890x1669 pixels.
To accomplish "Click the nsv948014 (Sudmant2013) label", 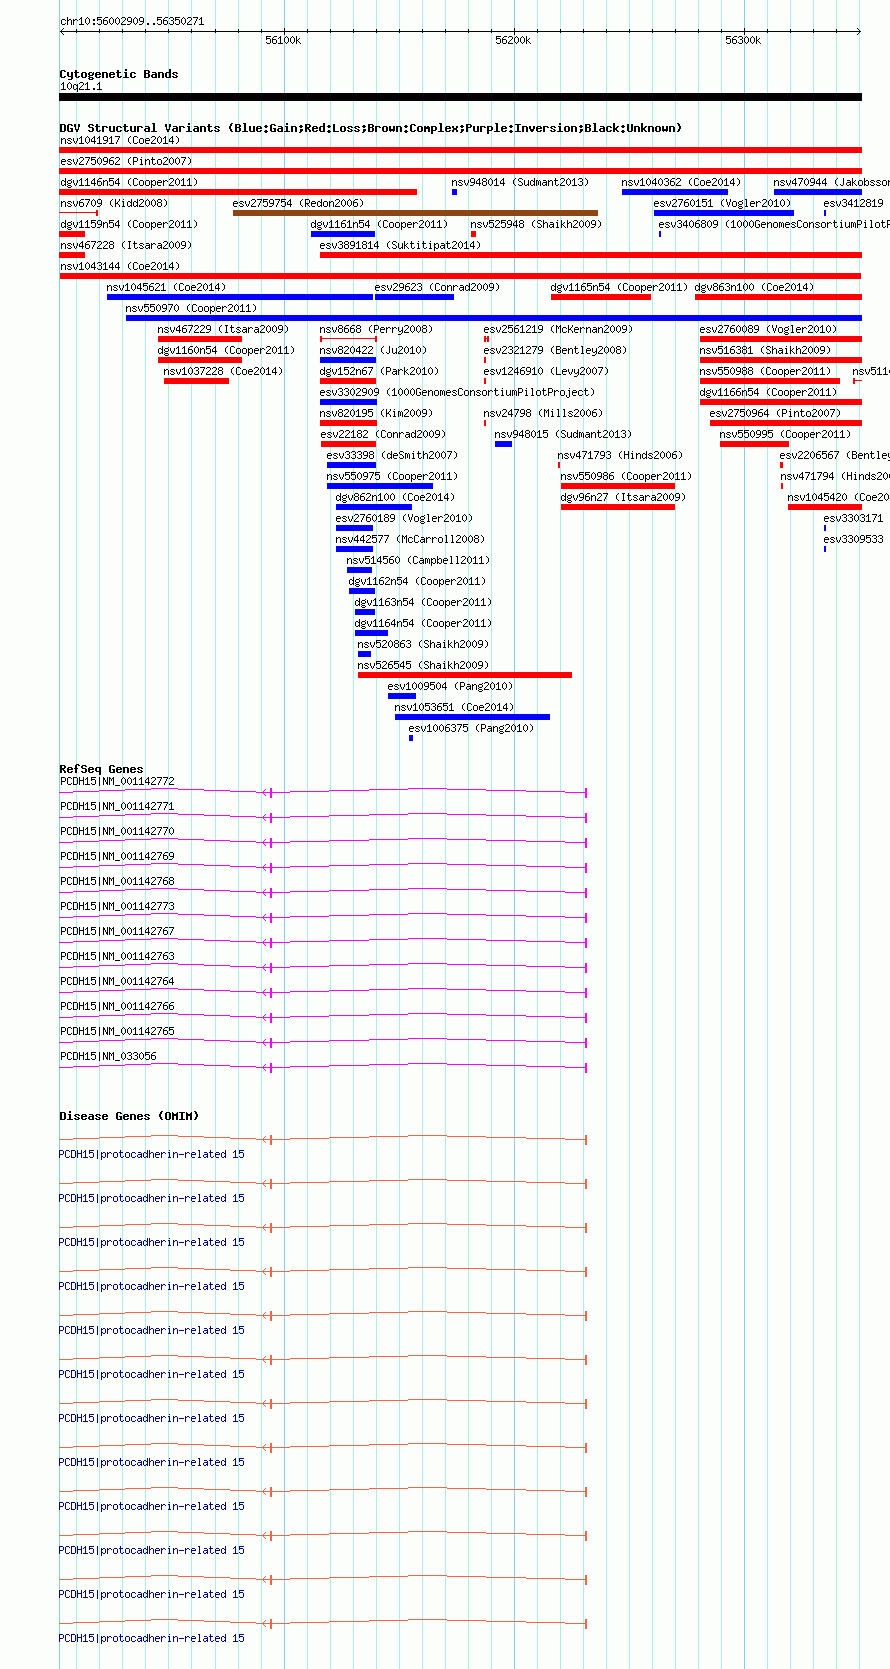I will click(x=520, y=182).
